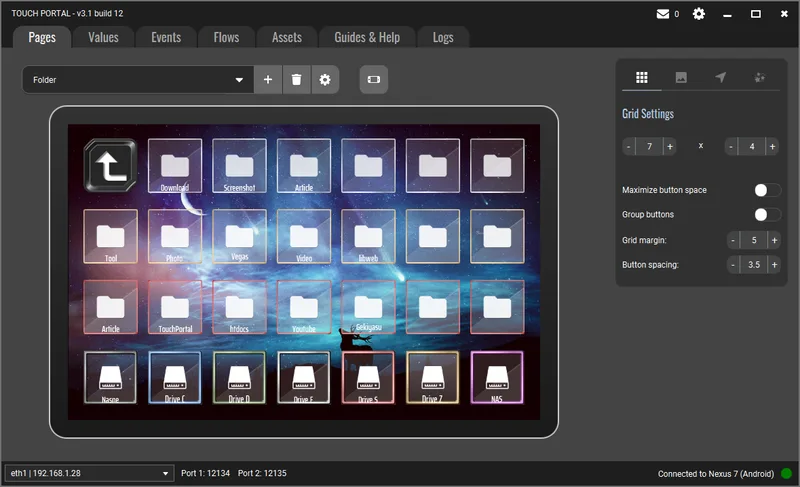The width and height of the screenshot is (800, 487).
Task: Open the navigation arrow settings tab icon
Action: [x=720, y=77]
